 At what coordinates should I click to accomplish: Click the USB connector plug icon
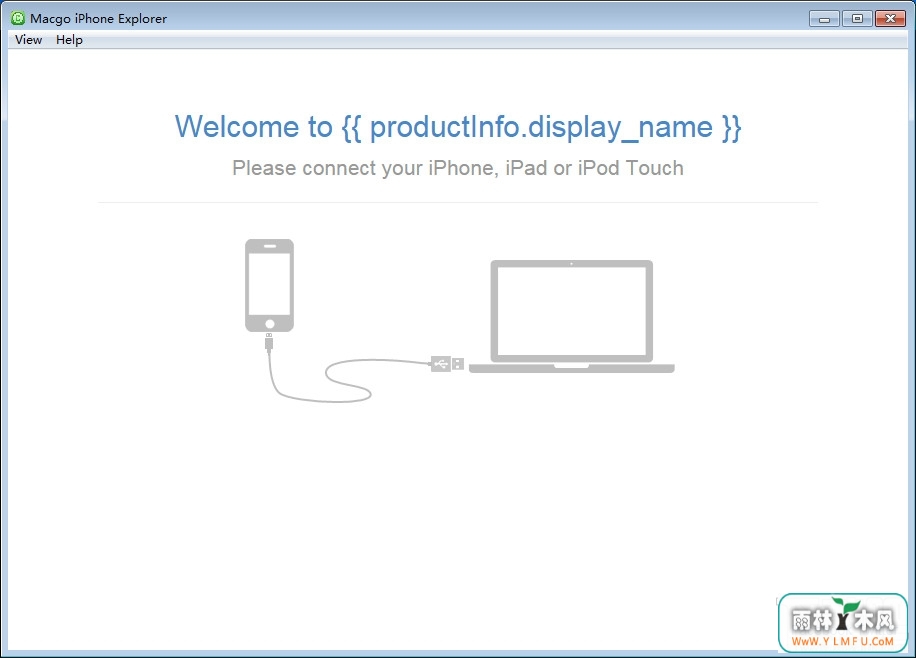[447, 364]
